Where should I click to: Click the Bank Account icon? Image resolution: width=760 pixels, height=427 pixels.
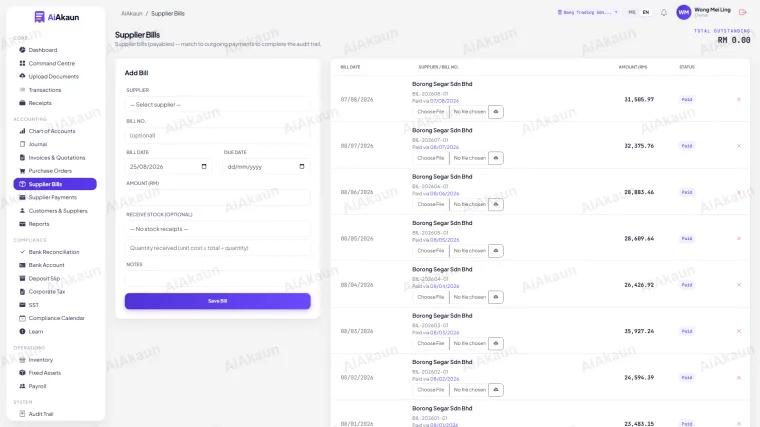[x=22, y=265]
